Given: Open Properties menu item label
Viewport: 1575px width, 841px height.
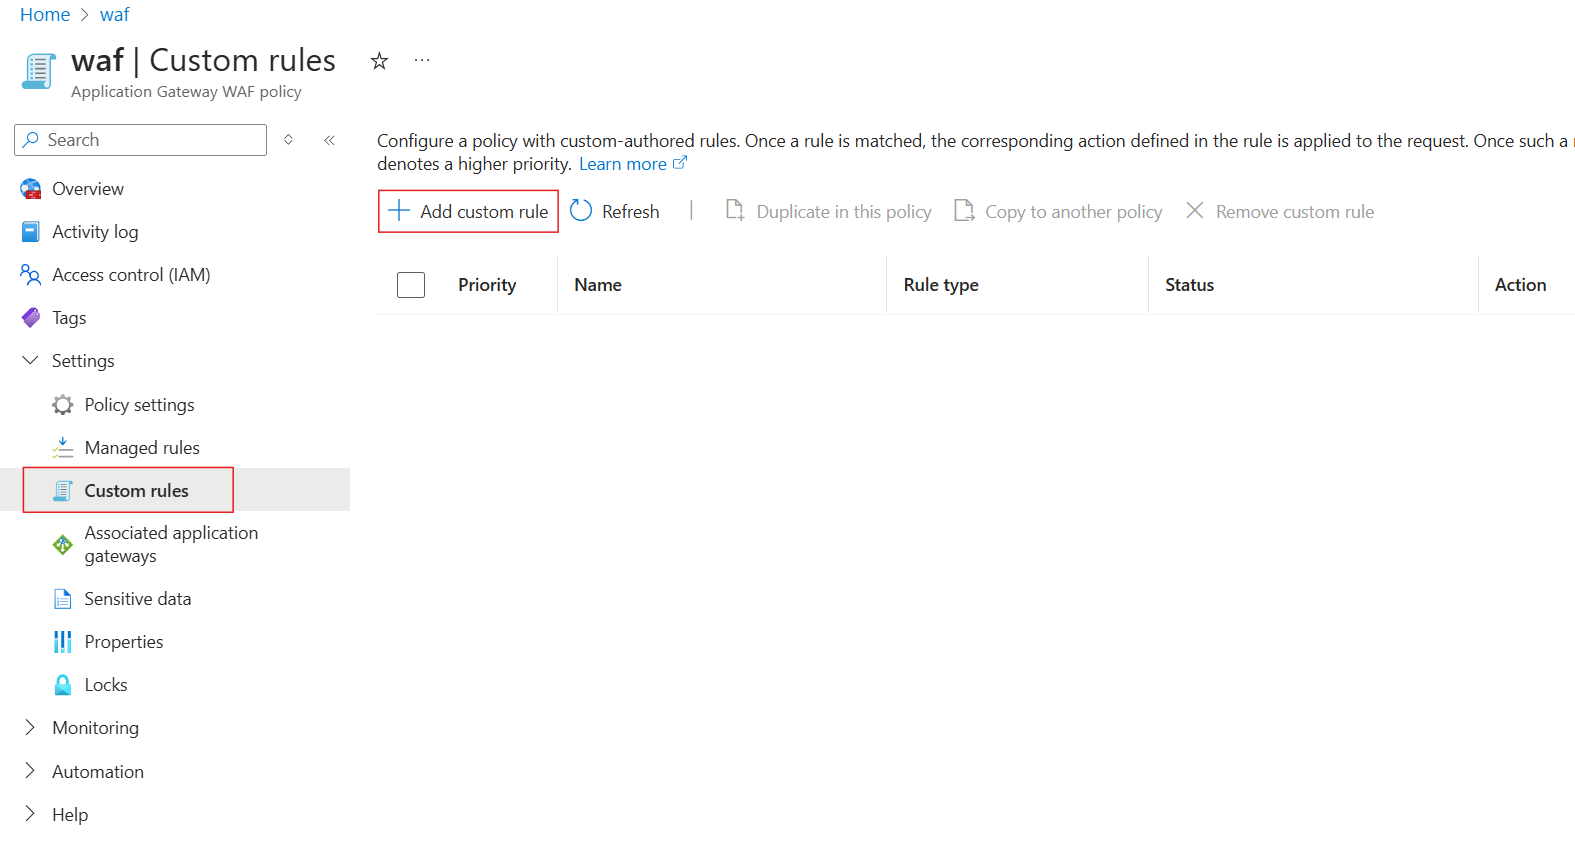Looking at the screenshot, I should [124, 642].
